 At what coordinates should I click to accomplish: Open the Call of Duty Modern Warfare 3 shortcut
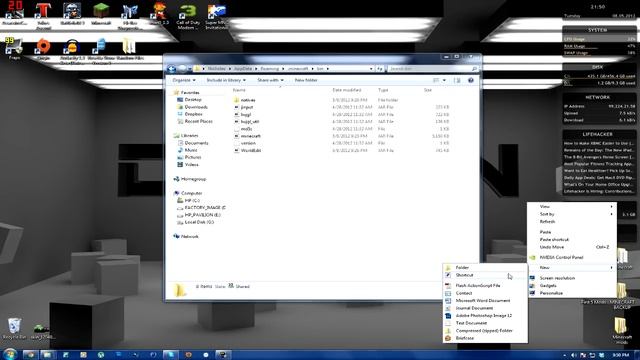[x=188, y=16]
